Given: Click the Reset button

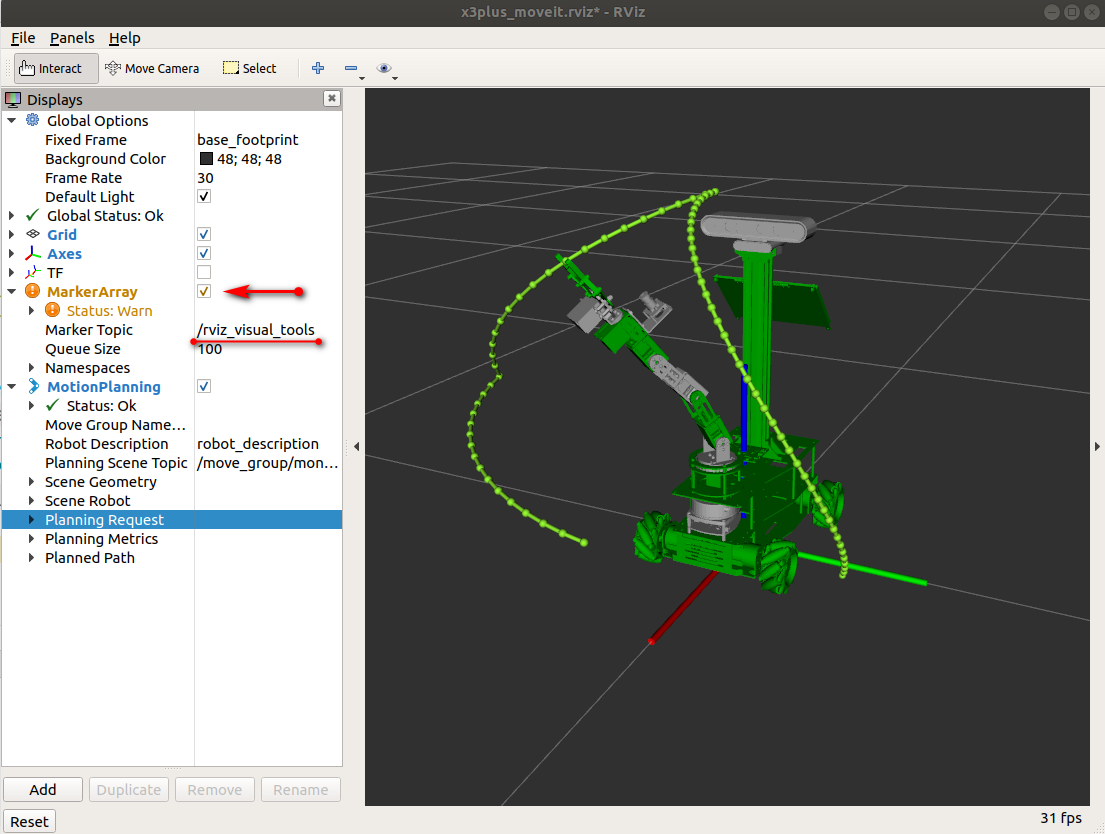Looking at the screenshot, I should 30,822.
